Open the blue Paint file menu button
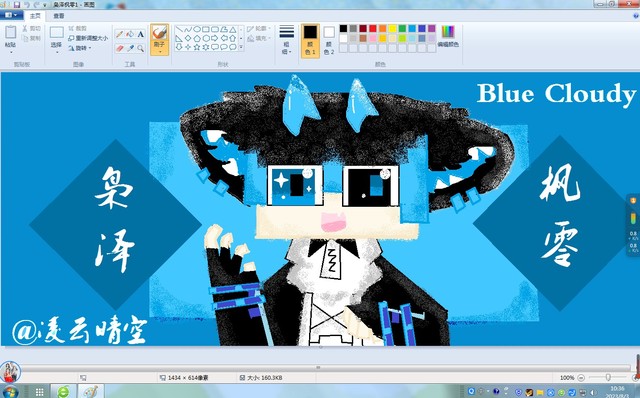640x398 pixels. pyautogui.click(x=11, y=15)
